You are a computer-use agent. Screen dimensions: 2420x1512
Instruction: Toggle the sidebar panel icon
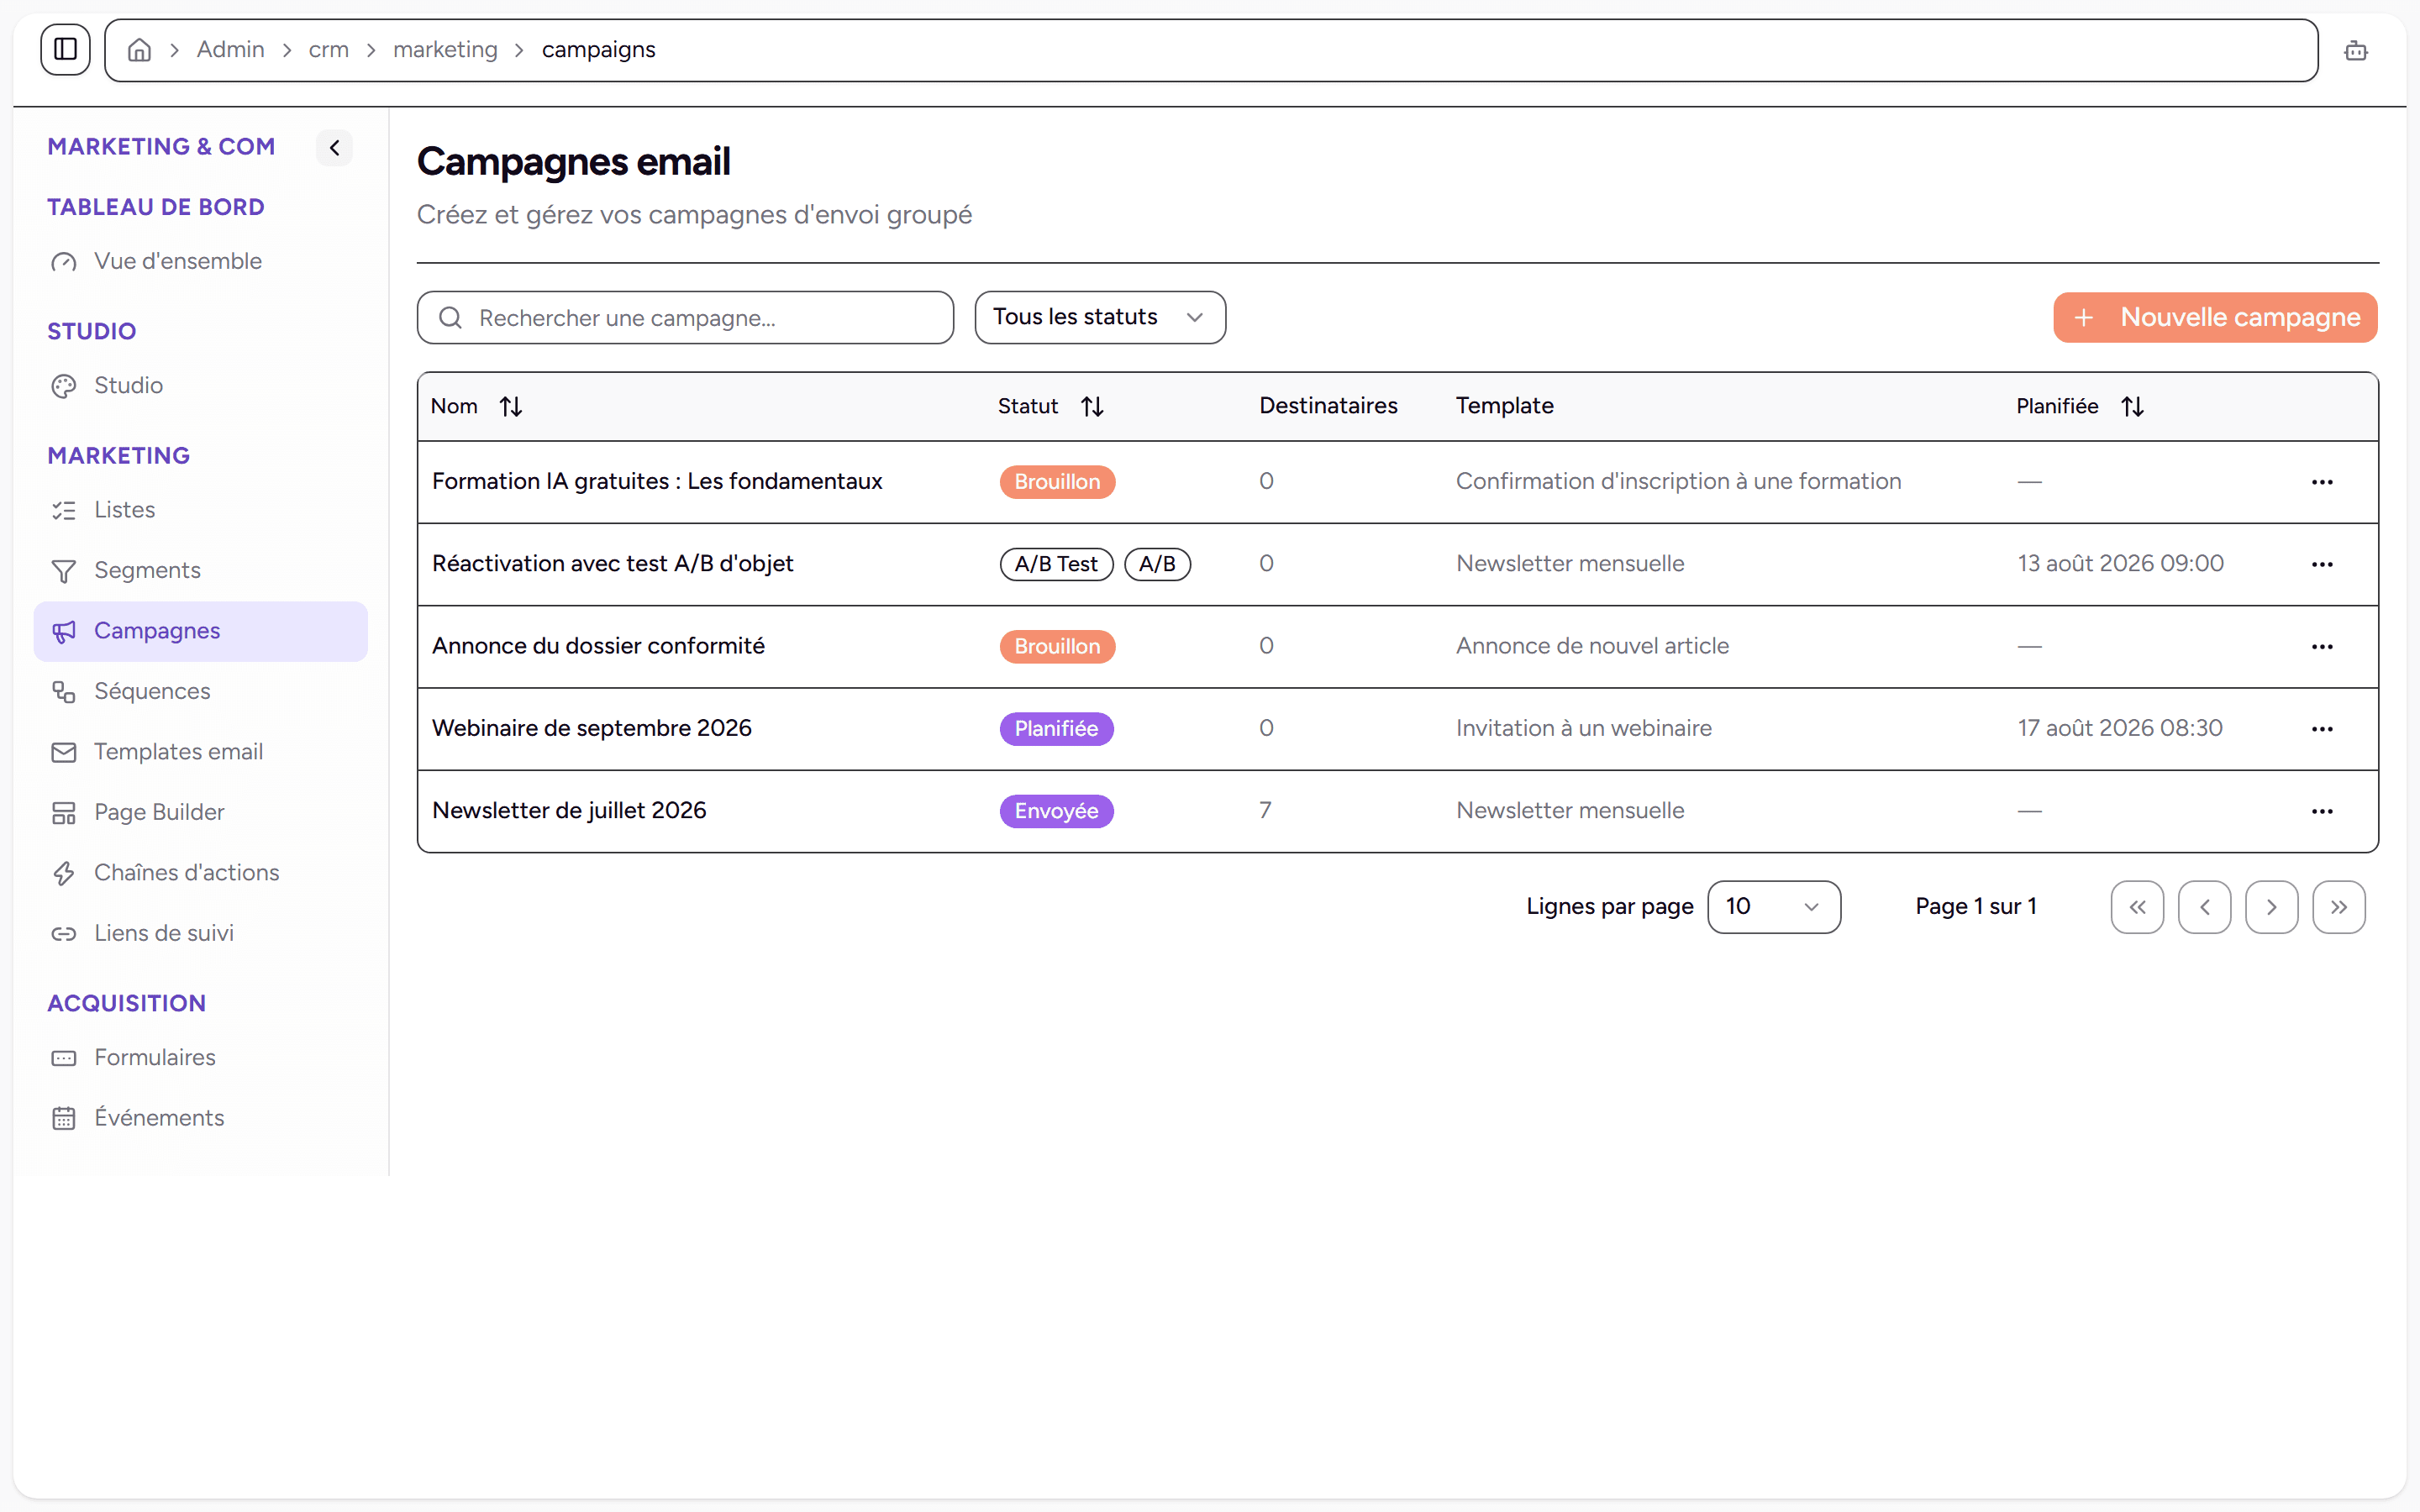[65, 49]
